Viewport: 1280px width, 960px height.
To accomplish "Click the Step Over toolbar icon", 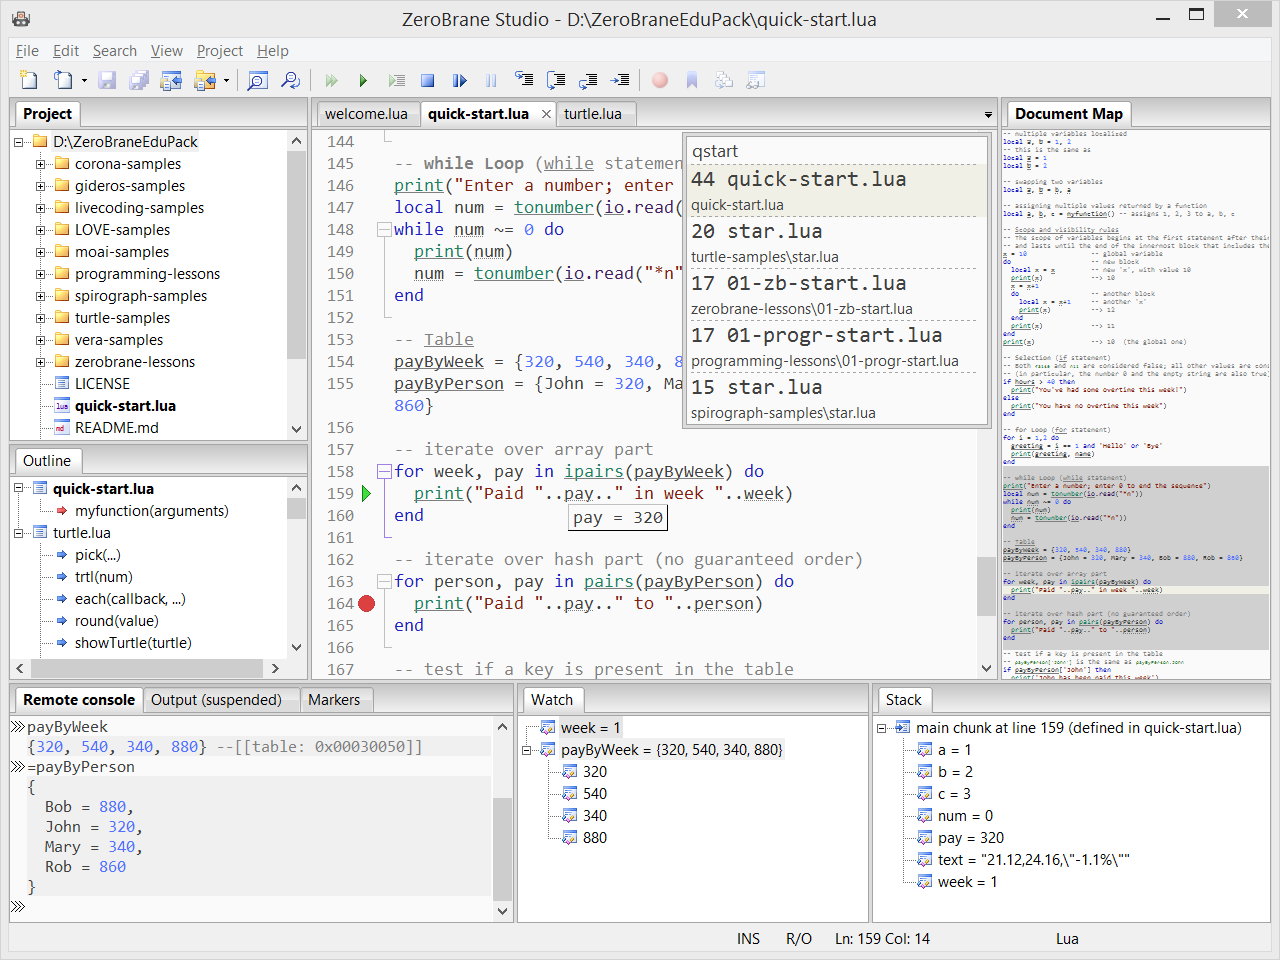I will pos(556,80).
